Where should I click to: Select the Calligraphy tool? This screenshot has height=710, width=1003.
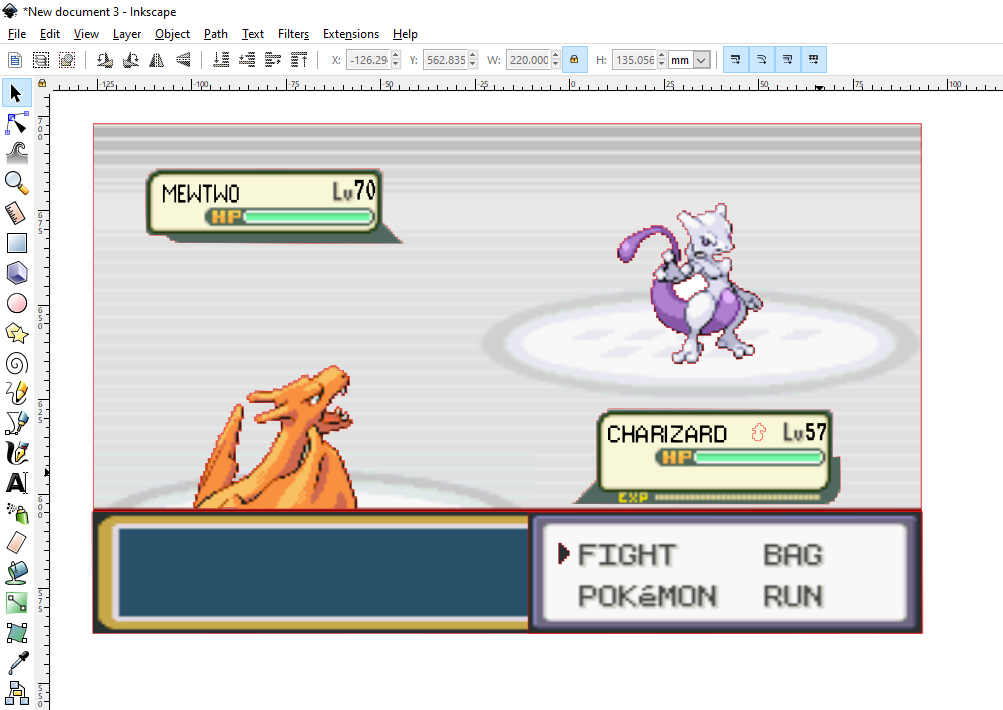(x=16, y=453)
